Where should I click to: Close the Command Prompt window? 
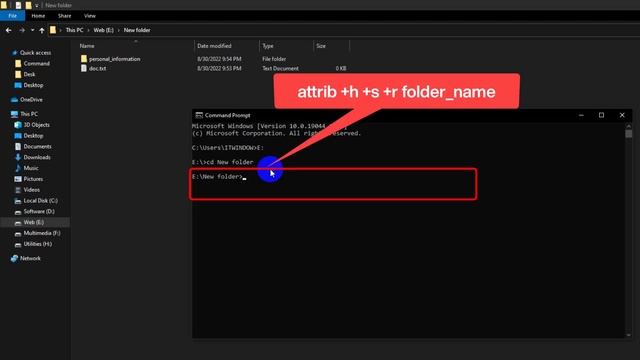click(622, 115)
